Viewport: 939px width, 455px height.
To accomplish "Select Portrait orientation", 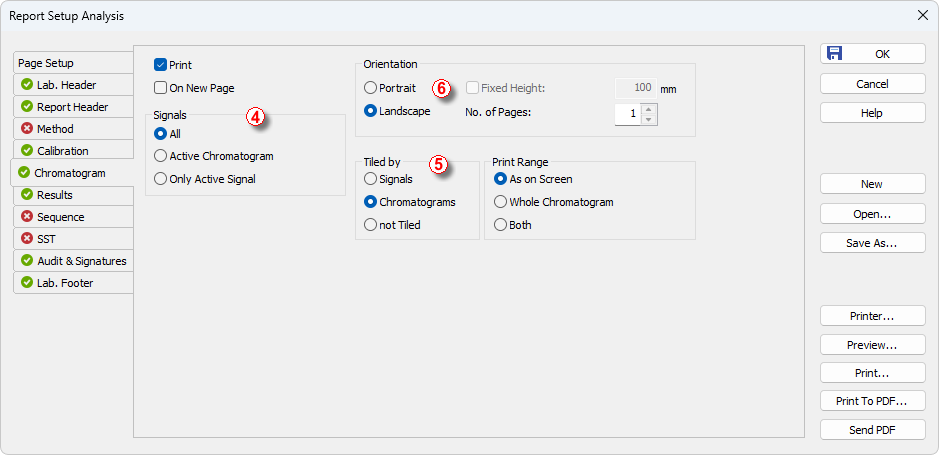I will pyautogui.click(x=371, y=88).
